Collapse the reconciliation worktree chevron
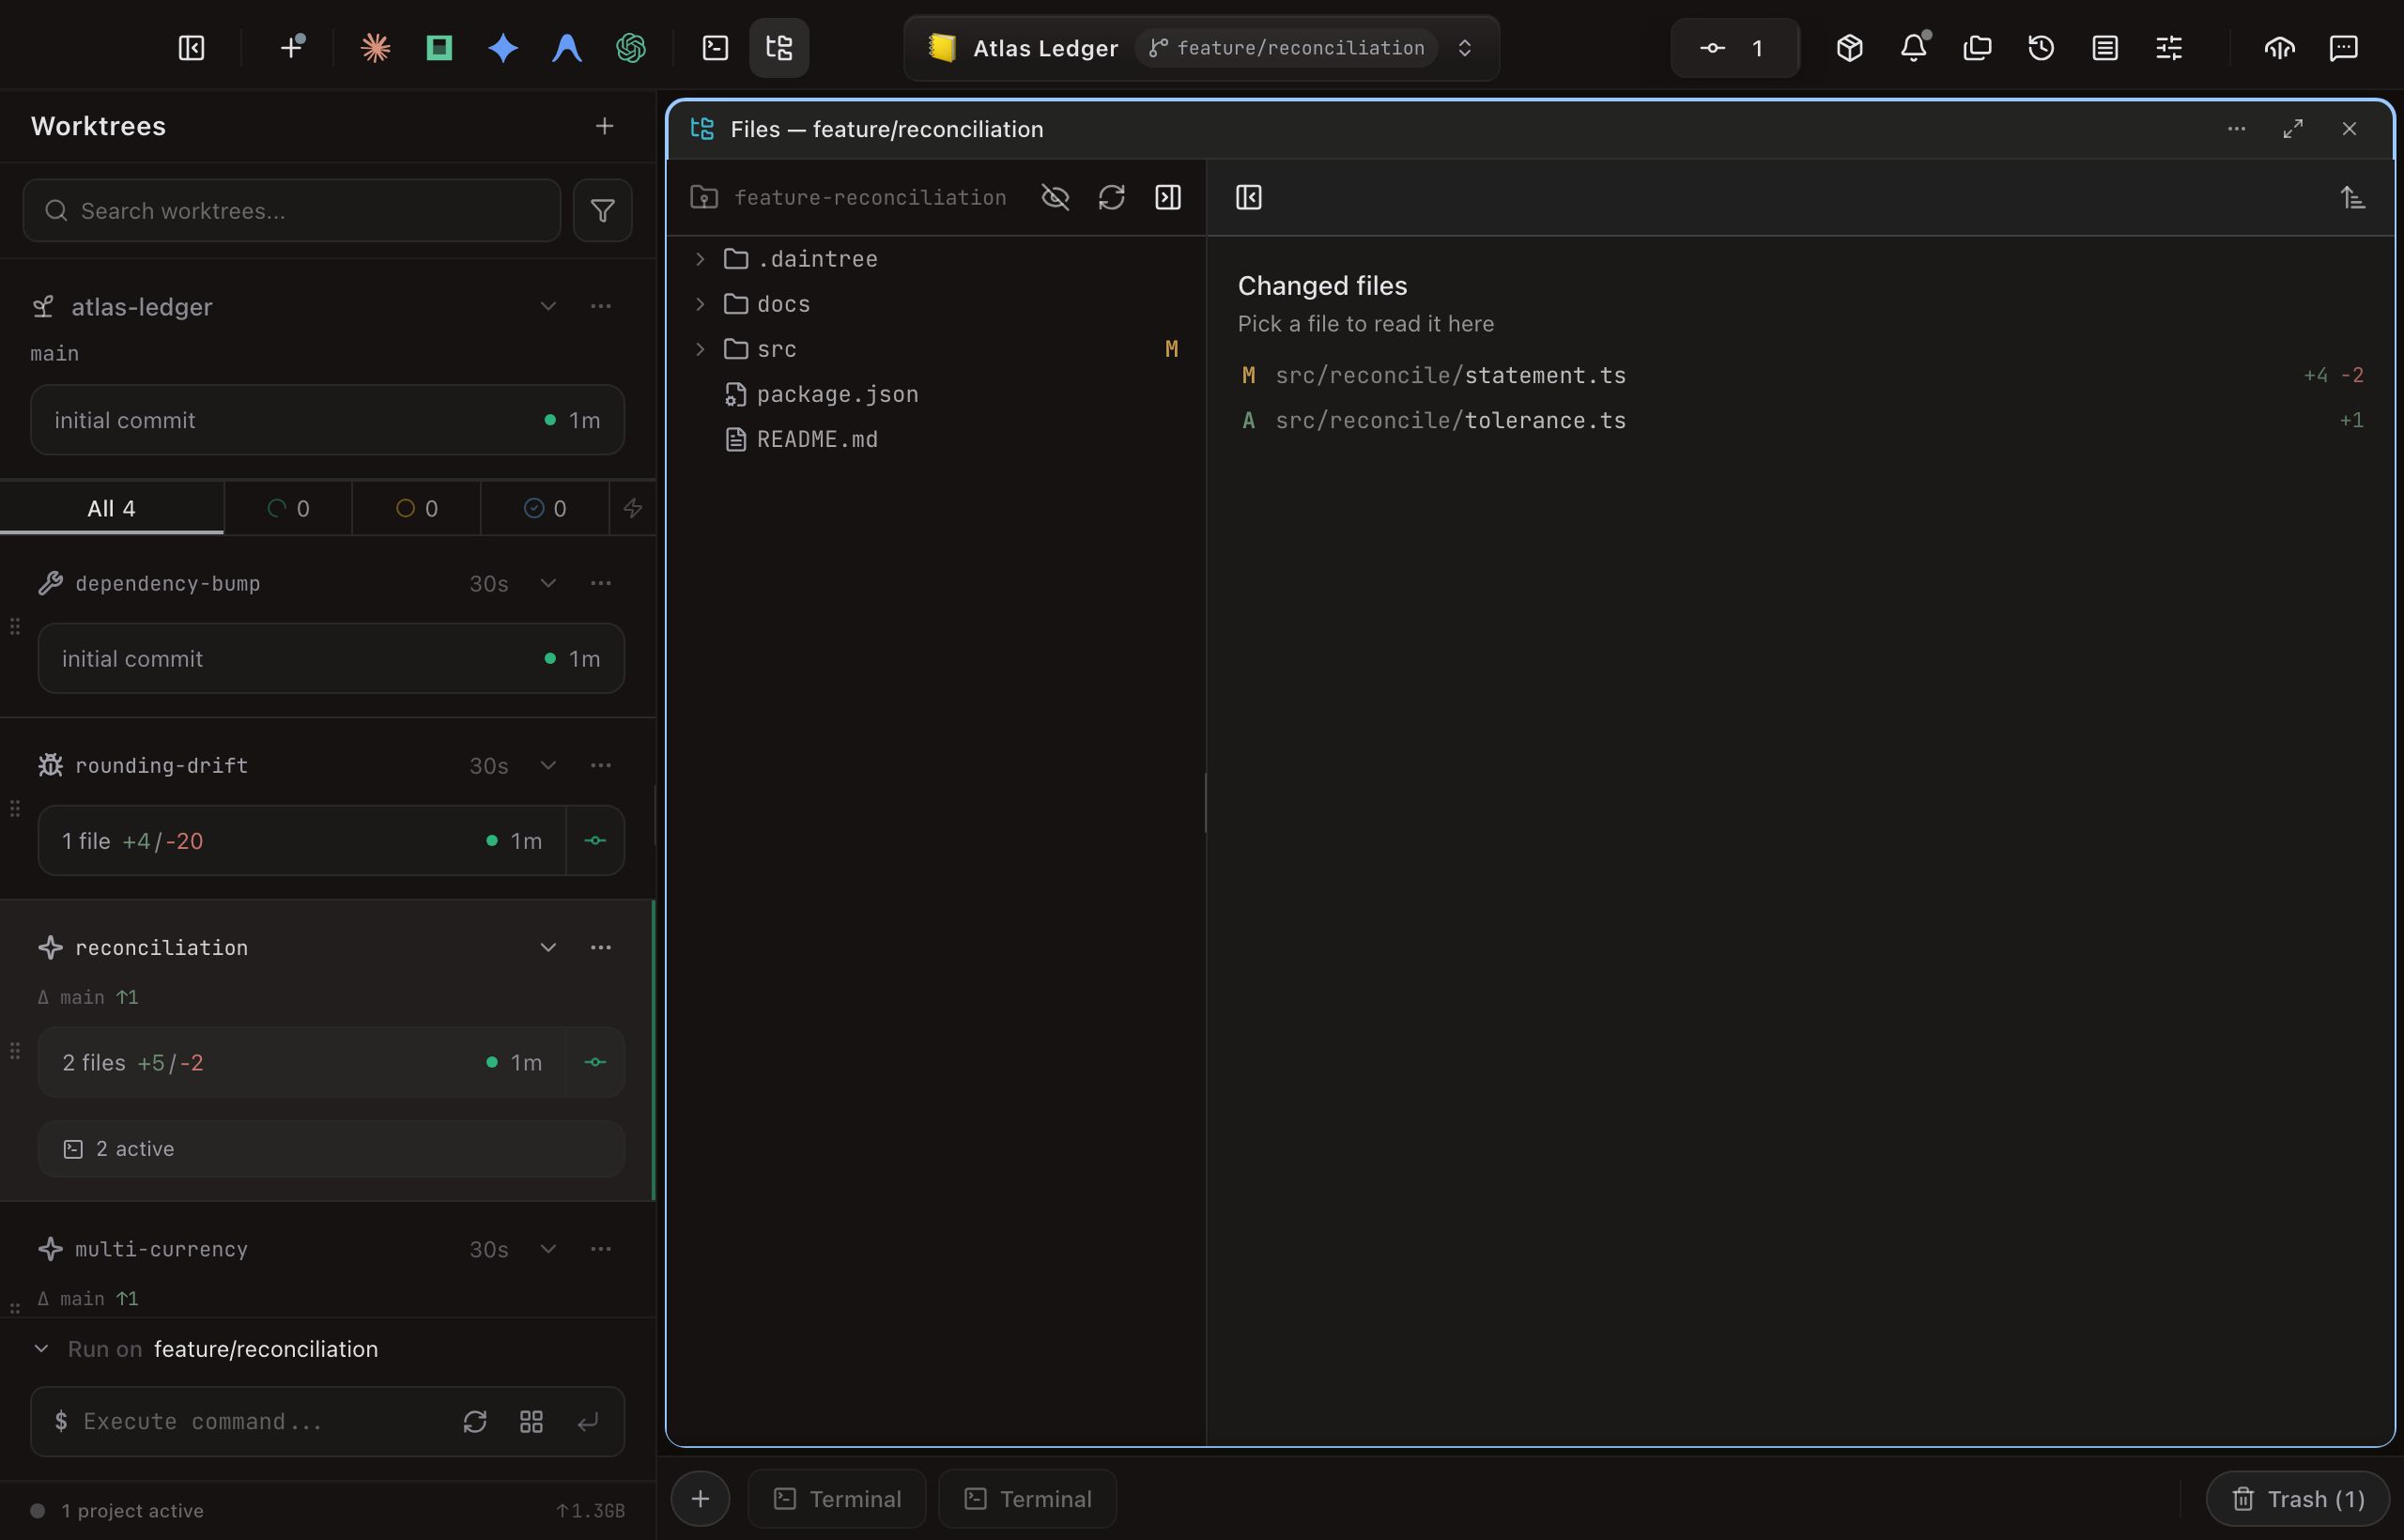The image size is (2404, 1540). (547, 947)
